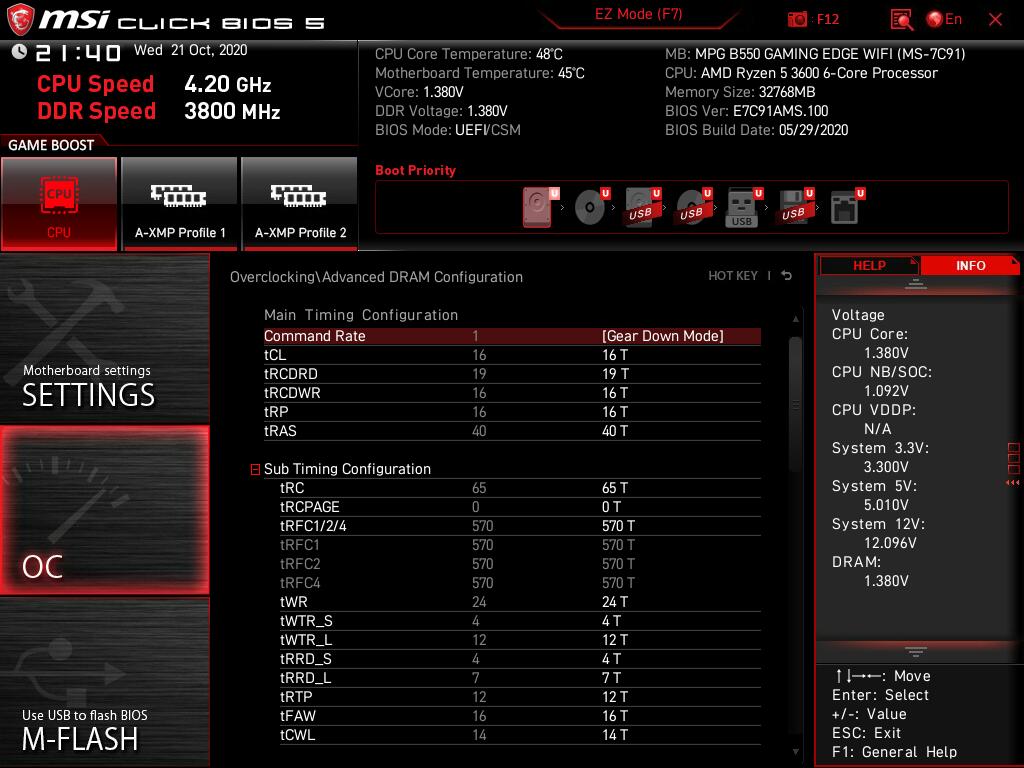Select the USB key boot device icon
1024x768 pixels.
click(744, 207)
